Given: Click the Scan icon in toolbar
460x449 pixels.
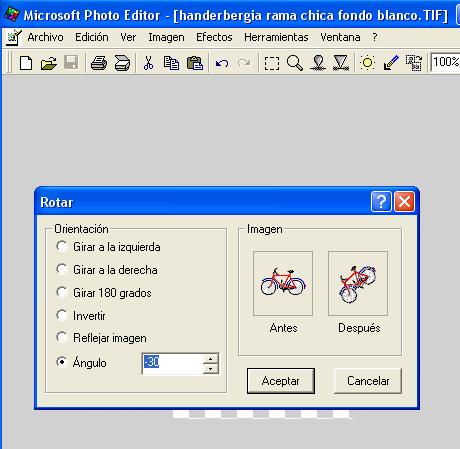Looking at the screenshot, I should pyautogui.click(x=122, y=63).
